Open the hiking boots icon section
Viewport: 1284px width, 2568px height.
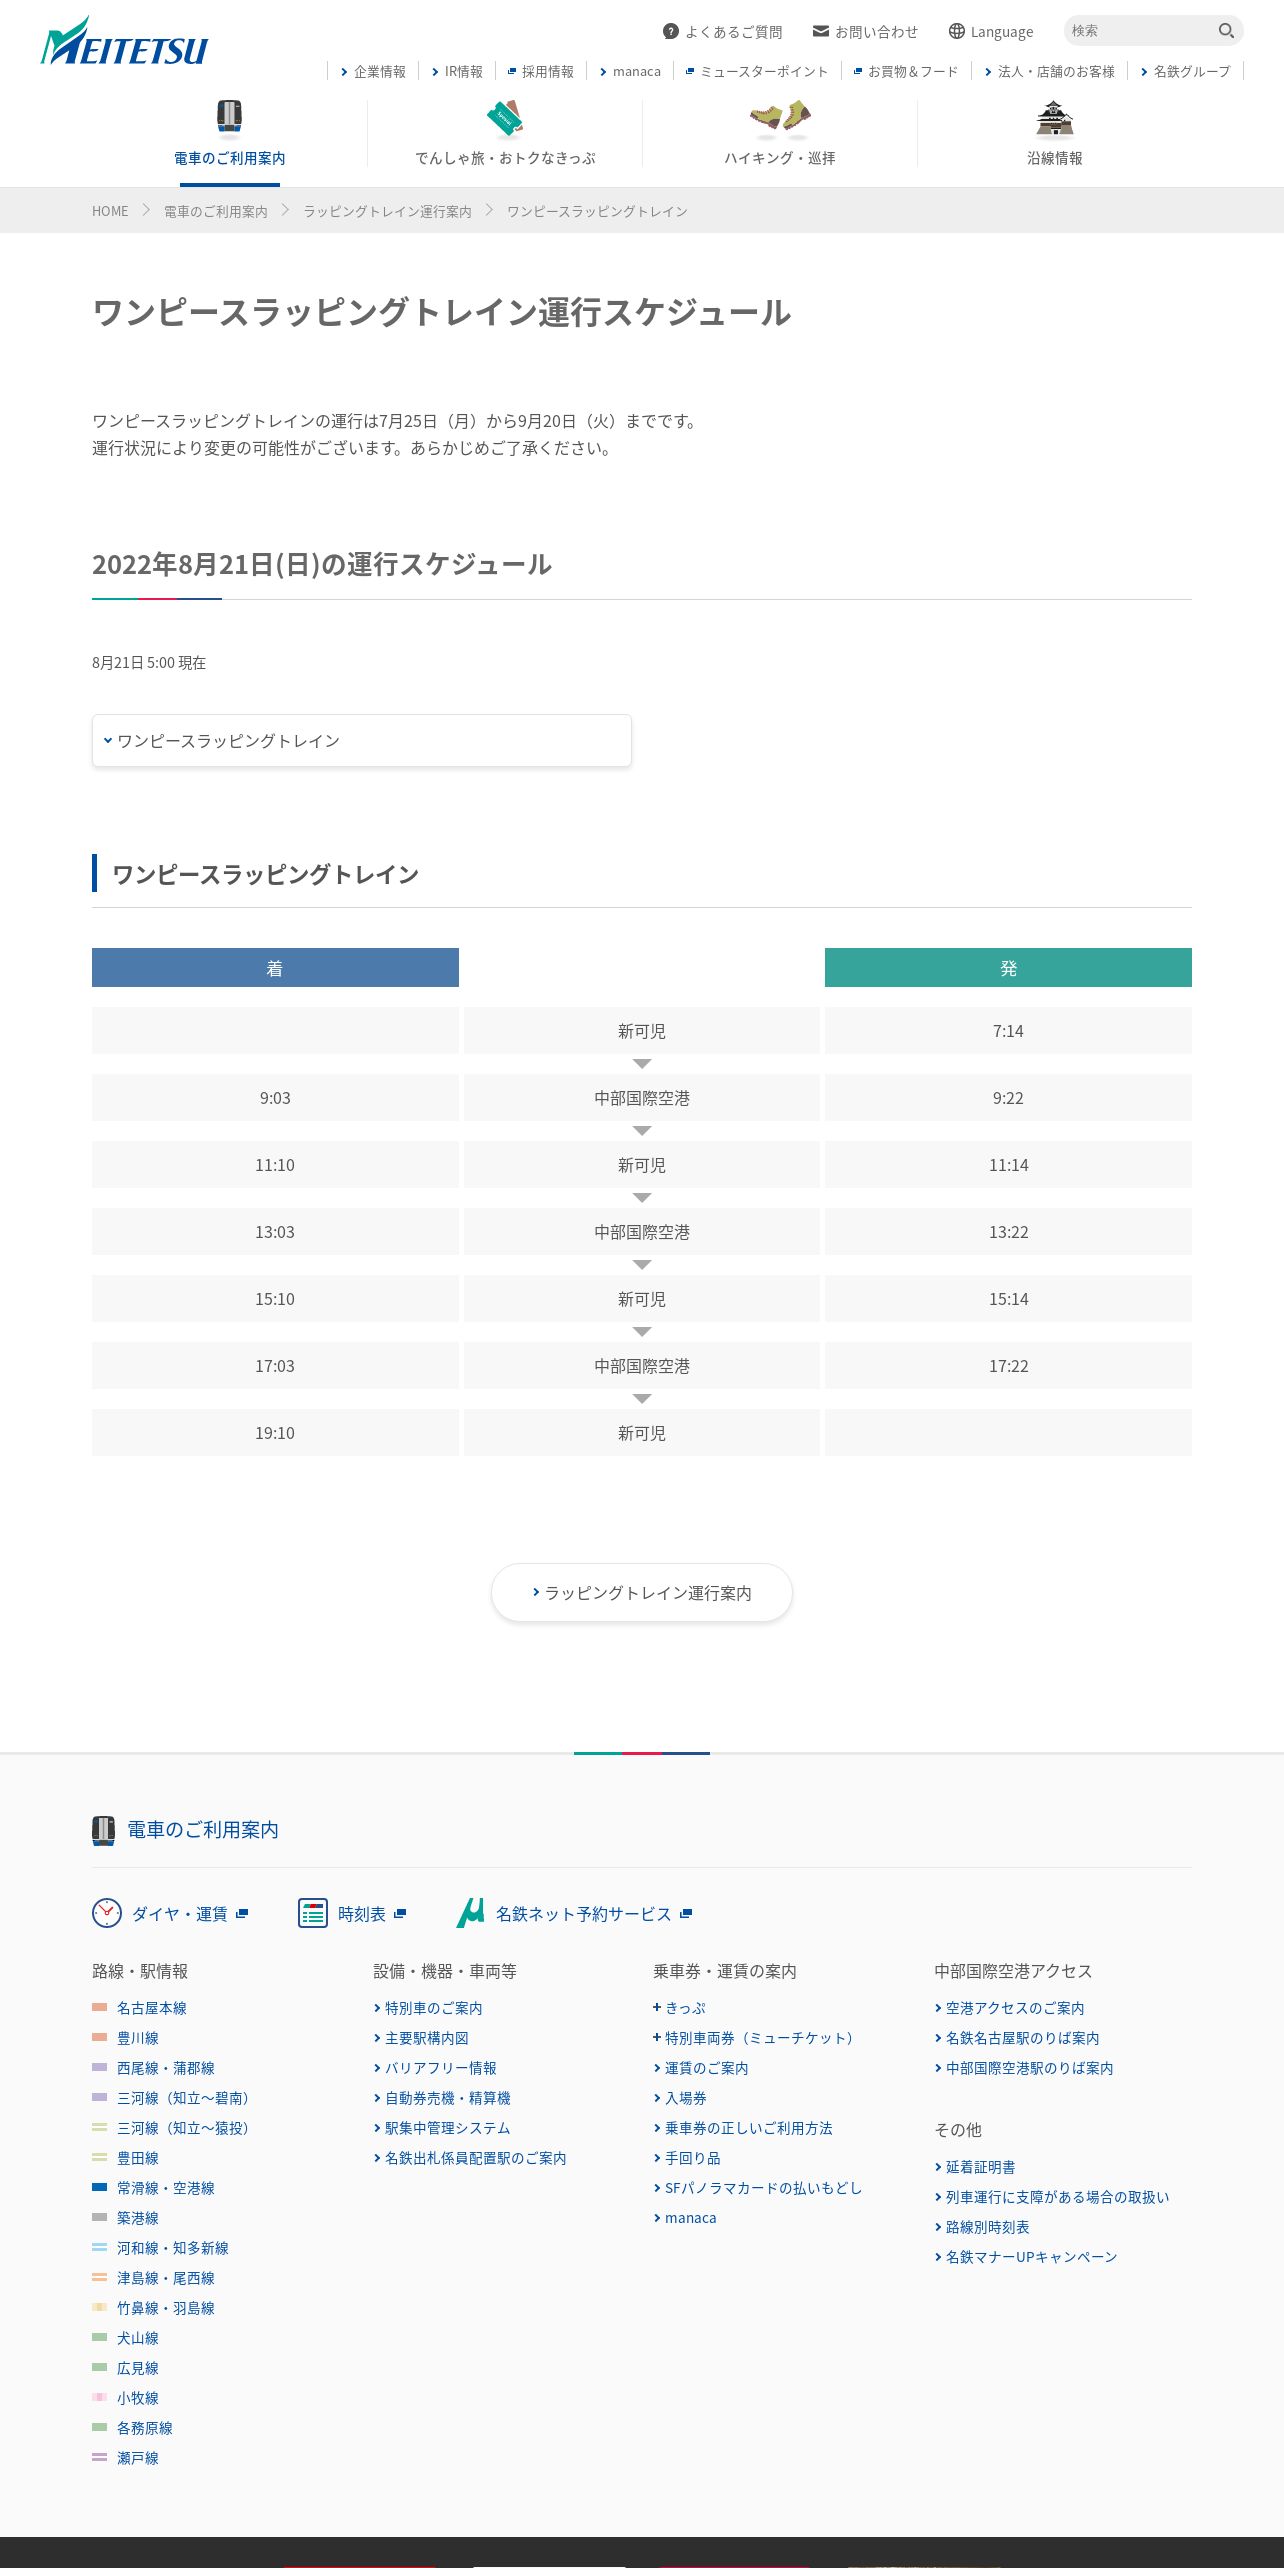[x=780, y=118]
